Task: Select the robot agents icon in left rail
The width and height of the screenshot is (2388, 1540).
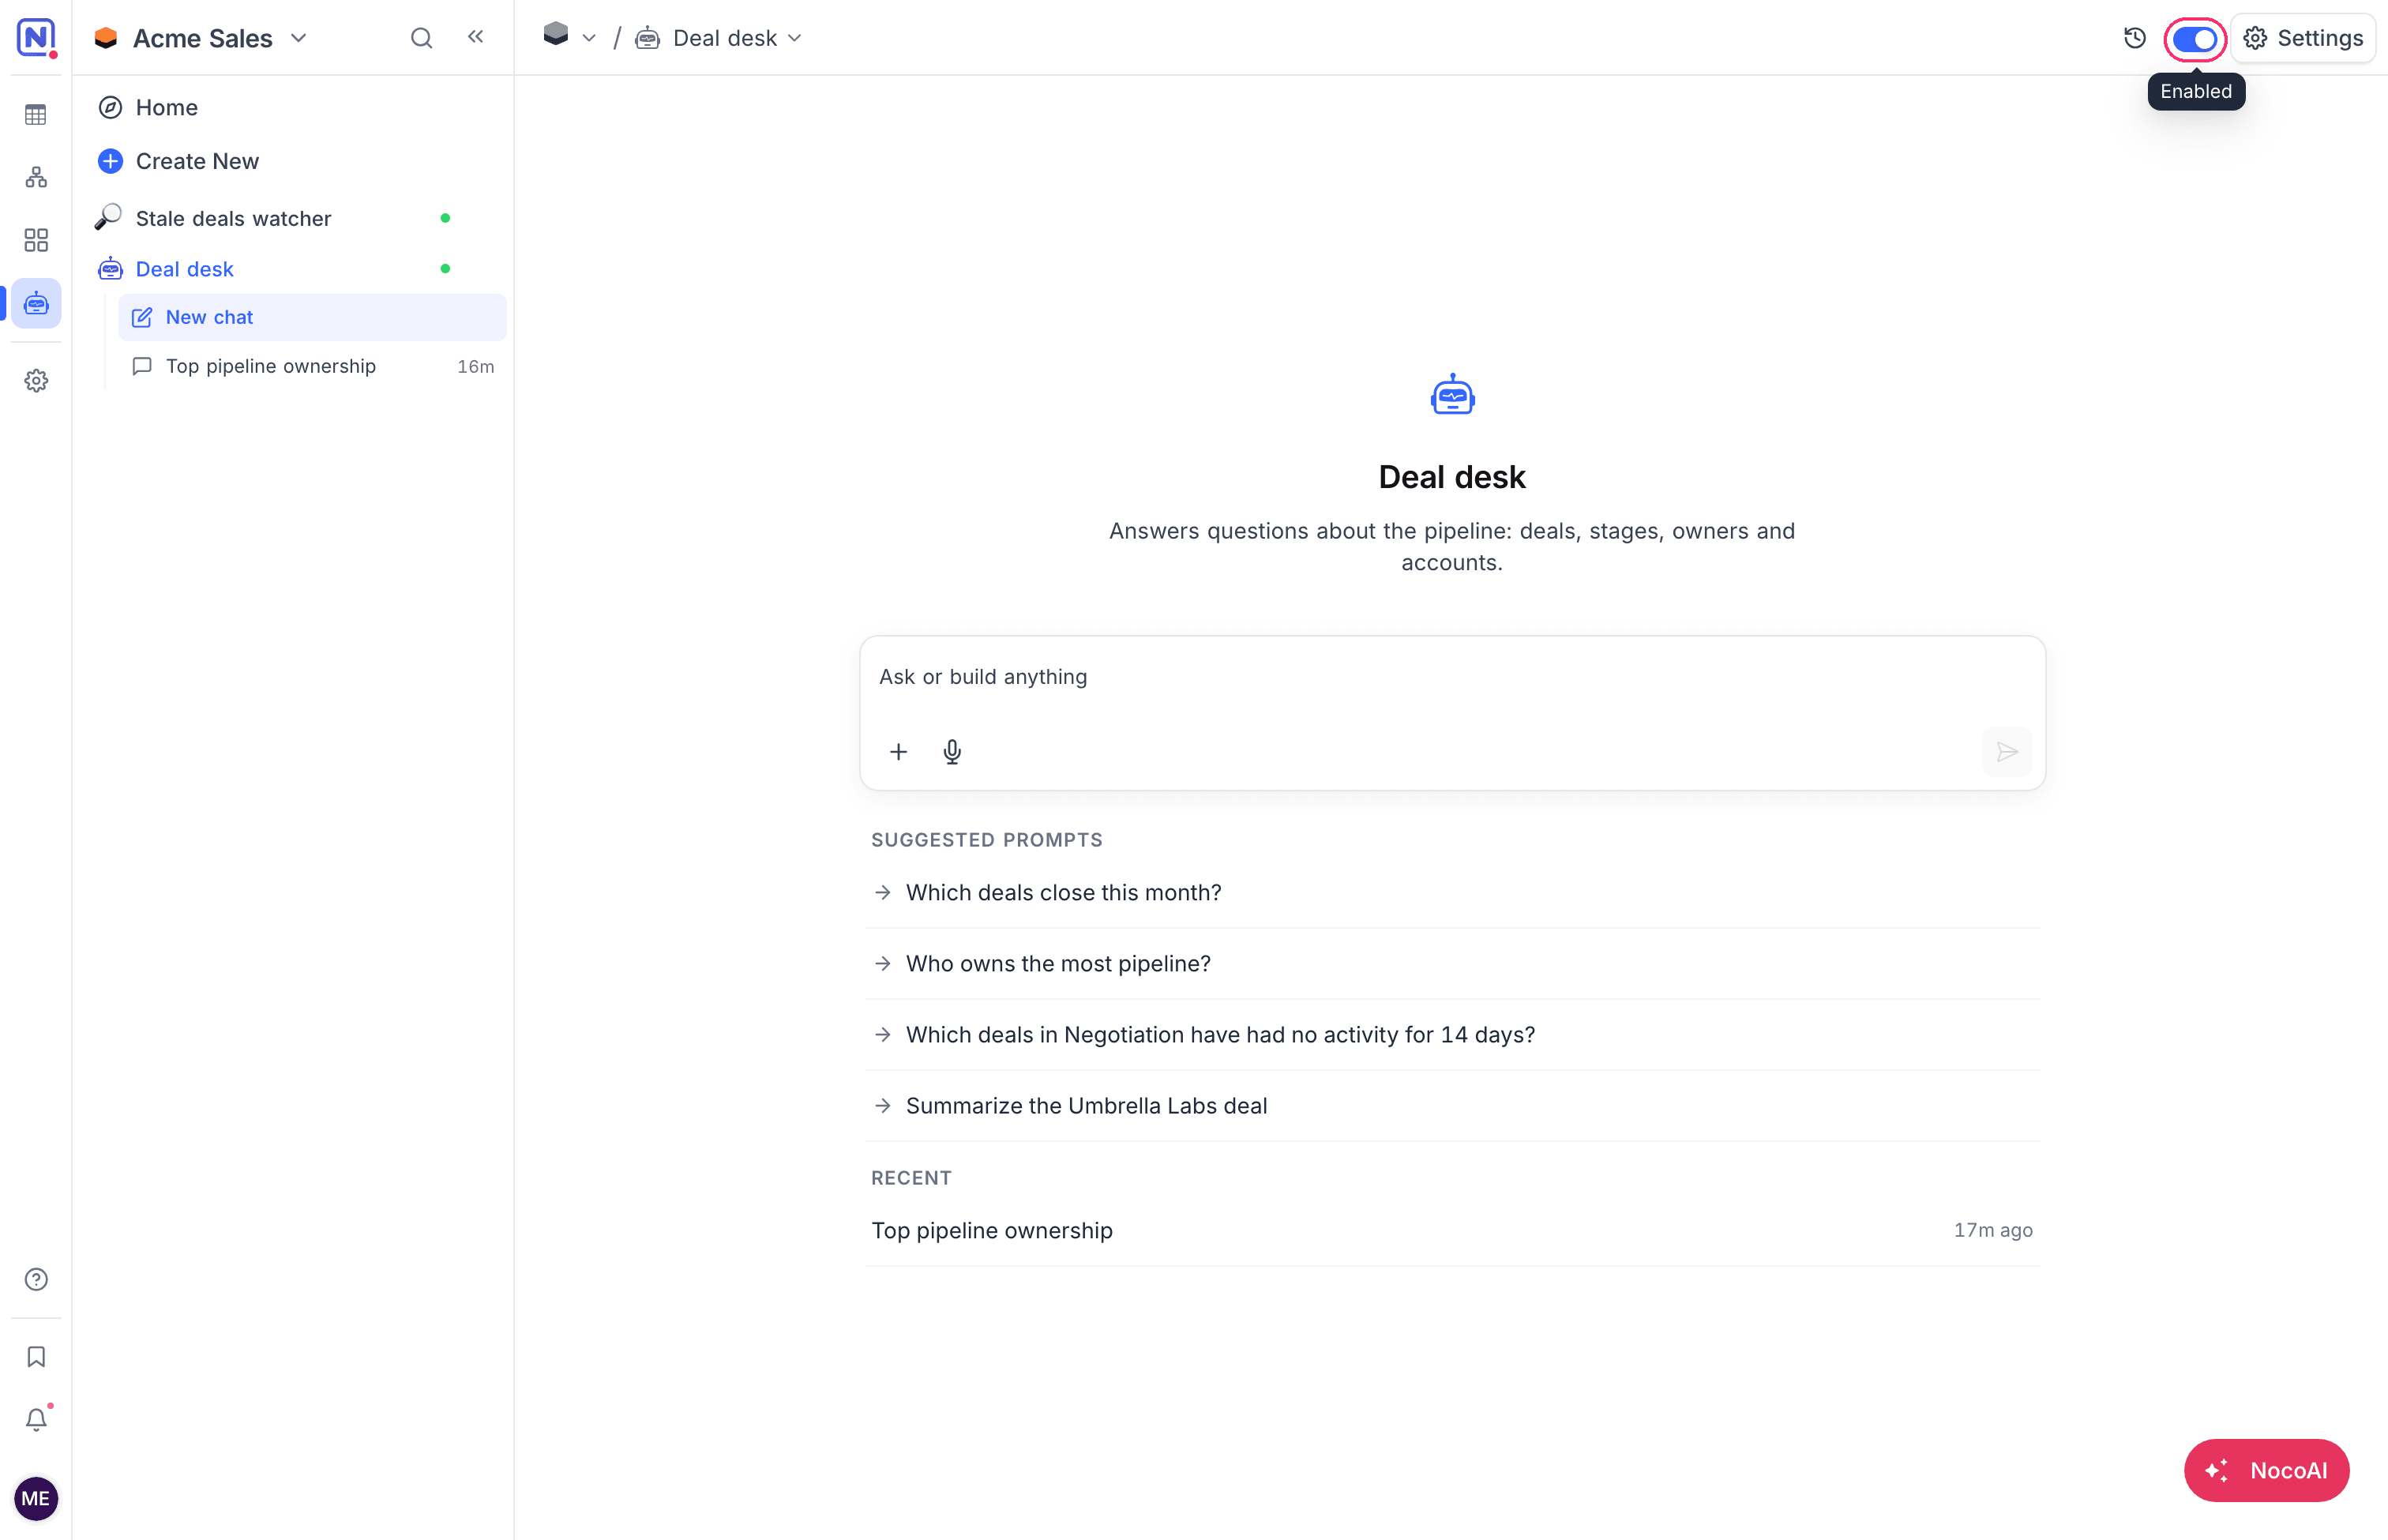Action: click(x=36, y=303)
